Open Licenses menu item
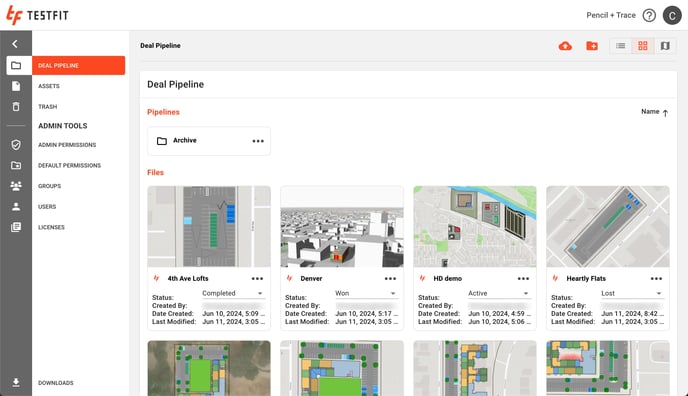The height and width of the screenshot is (396, 688). point(51,227)
